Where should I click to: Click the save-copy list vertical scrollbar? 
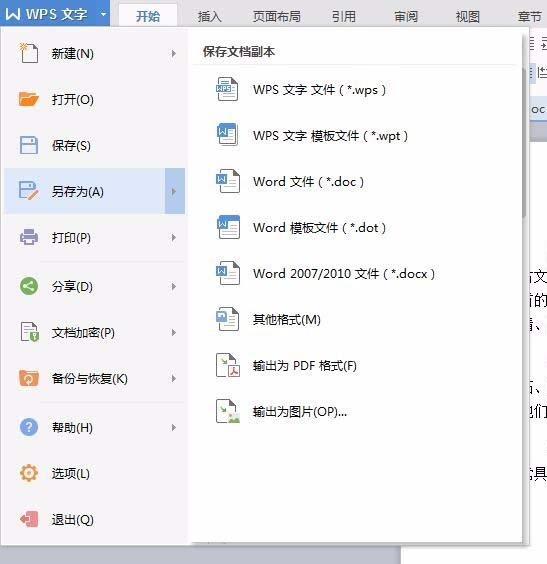(524, 142)
